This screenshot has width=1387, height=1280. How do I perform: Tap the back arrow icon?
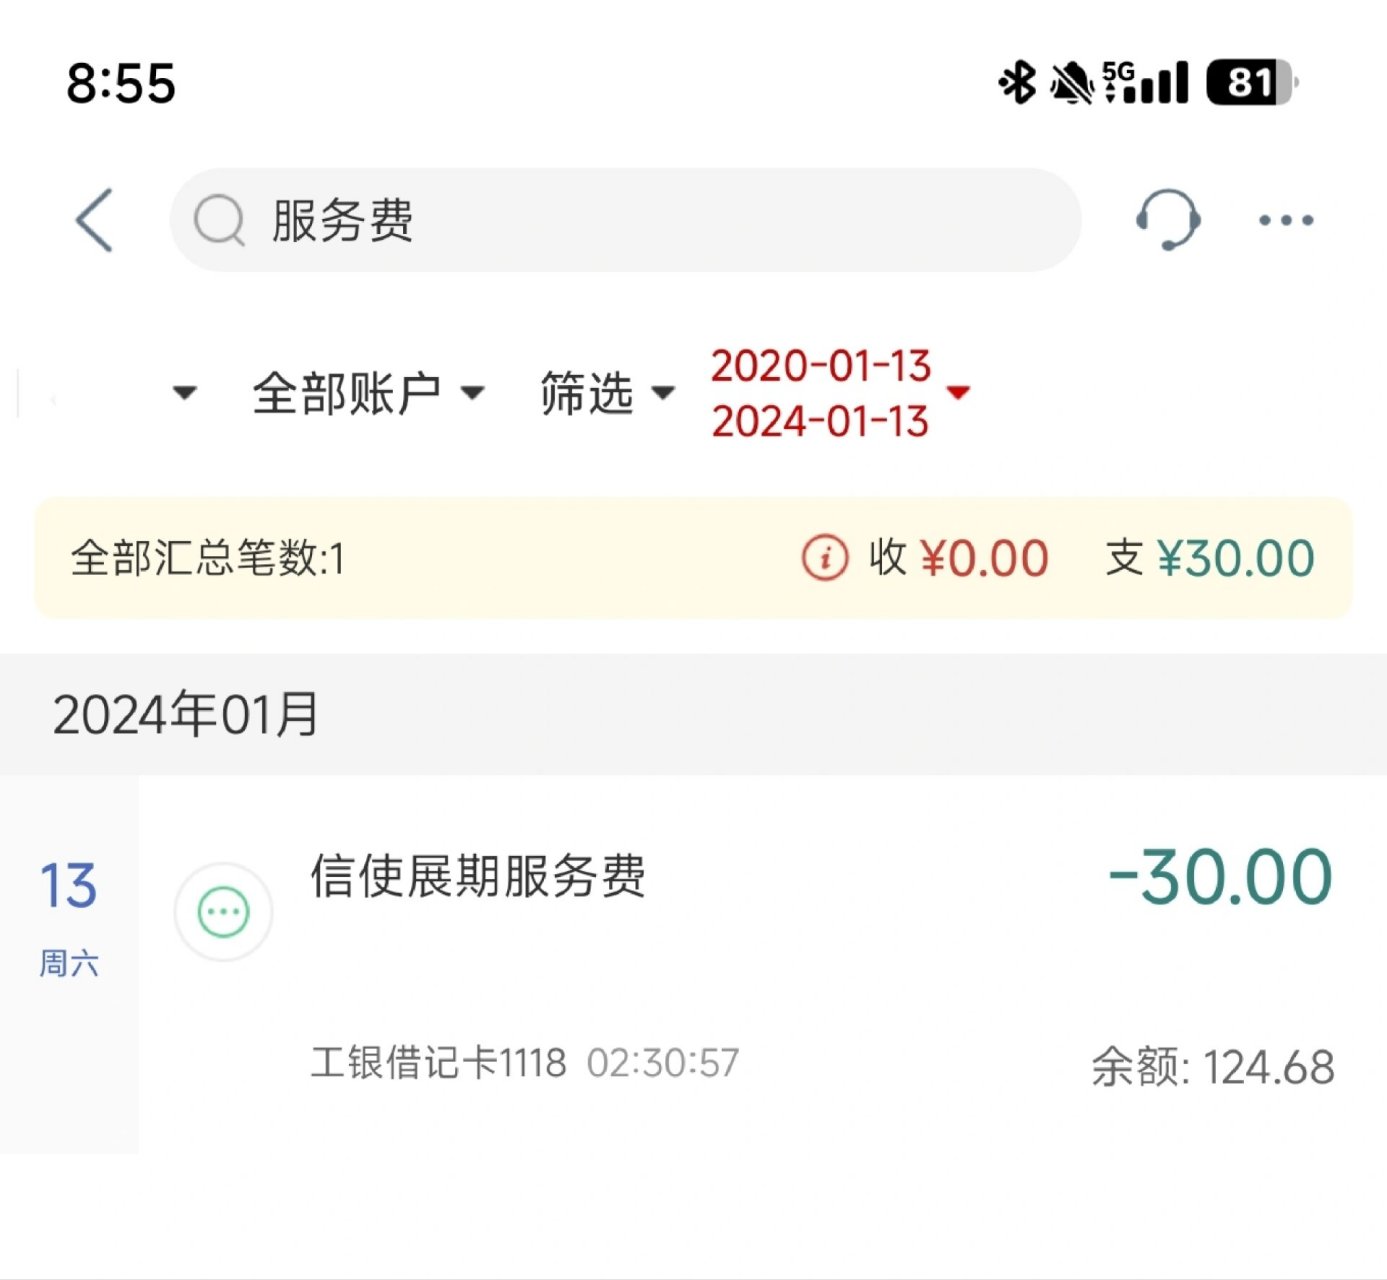pyautogui.click(x=93, y=219)
